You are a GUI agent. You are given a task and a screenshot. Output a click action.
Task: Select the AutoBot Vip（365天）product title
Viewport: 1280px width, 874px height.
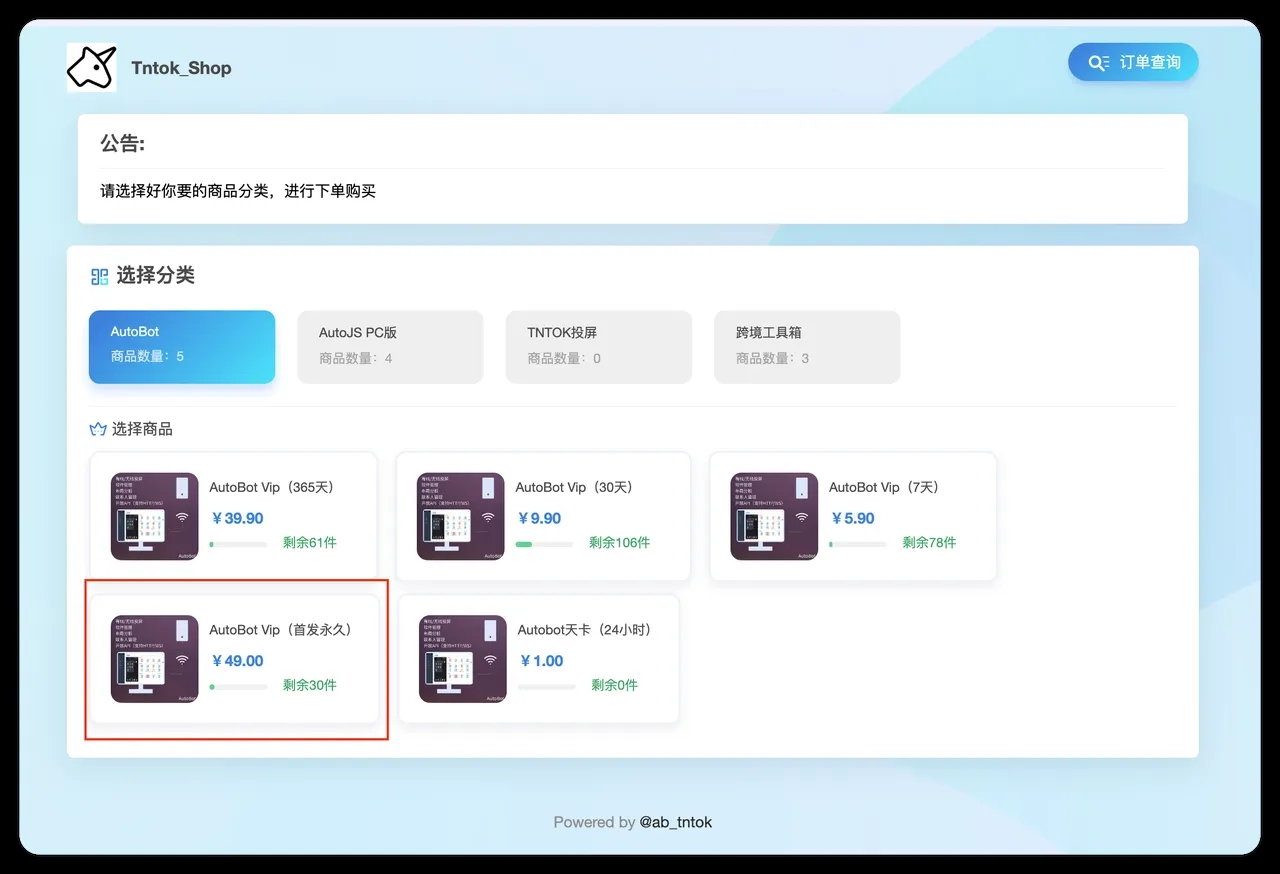[x=272, y=488]
